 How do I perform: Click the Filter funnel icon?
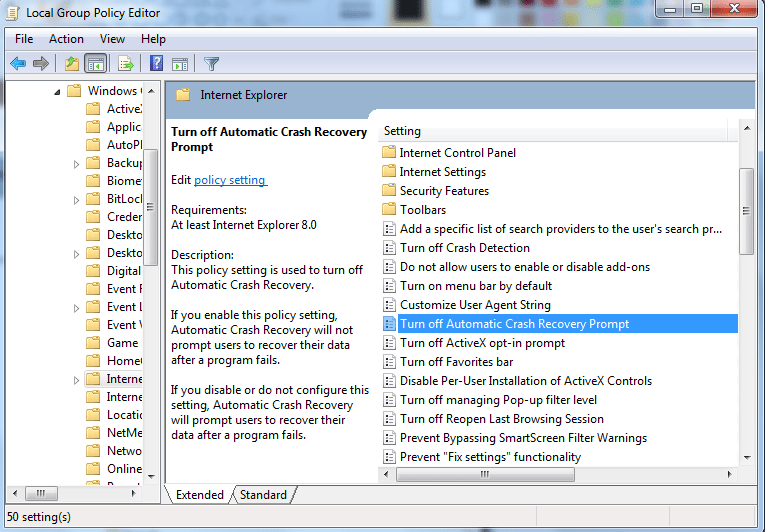(x=211, y=64)
